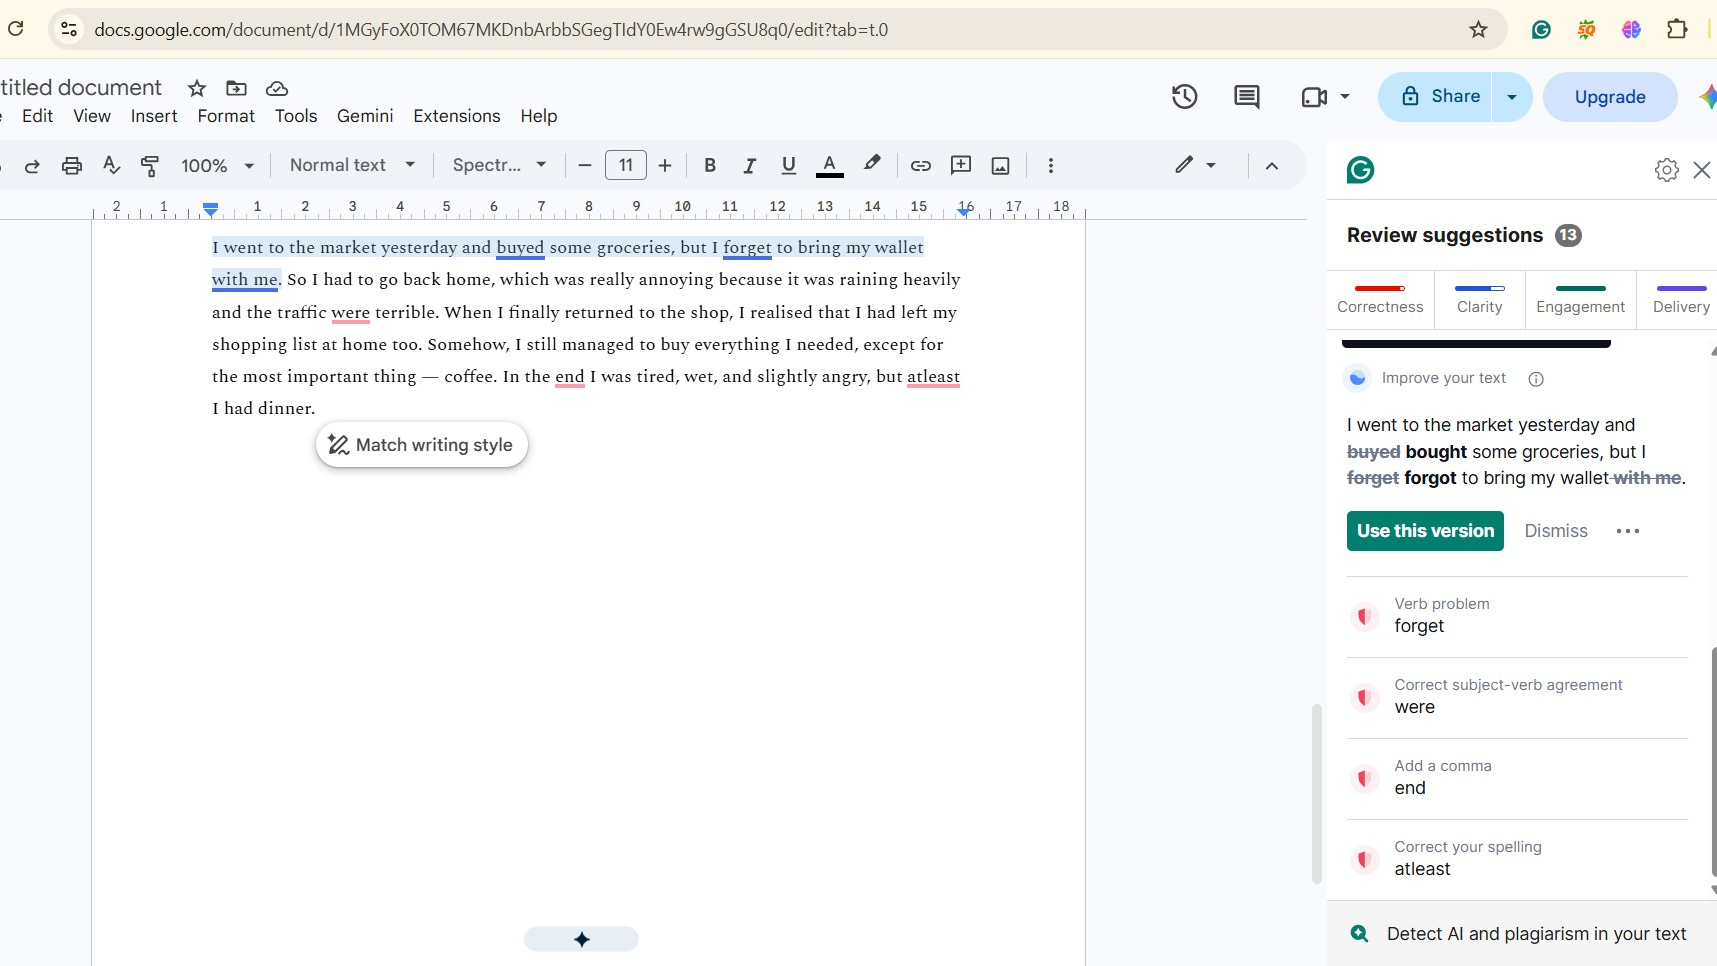This screenshot has width=1717, height=966.
Task: Increase the font size
Action: (665, 166)
